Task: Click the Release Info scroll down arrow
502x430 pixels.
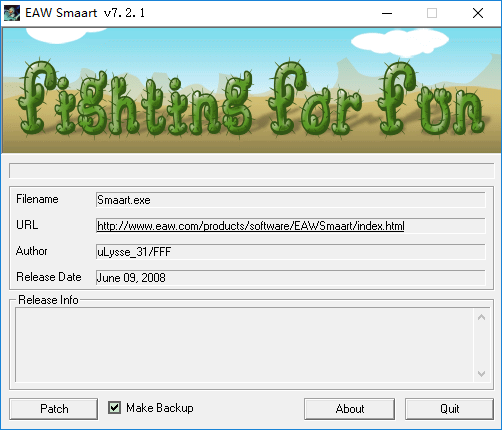Action: pos(481,374)
